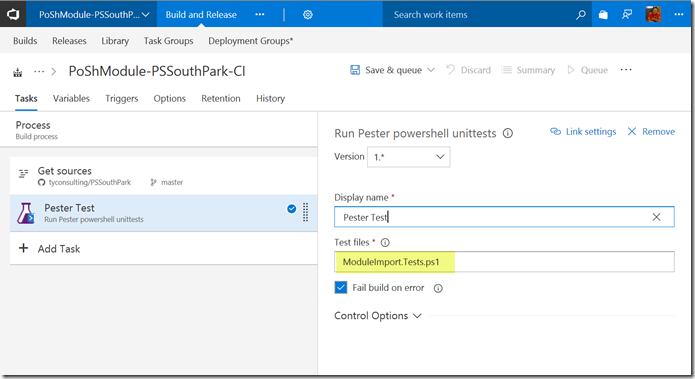
Task: Open the settings gear icon
Action: click(x=308, y=15)
